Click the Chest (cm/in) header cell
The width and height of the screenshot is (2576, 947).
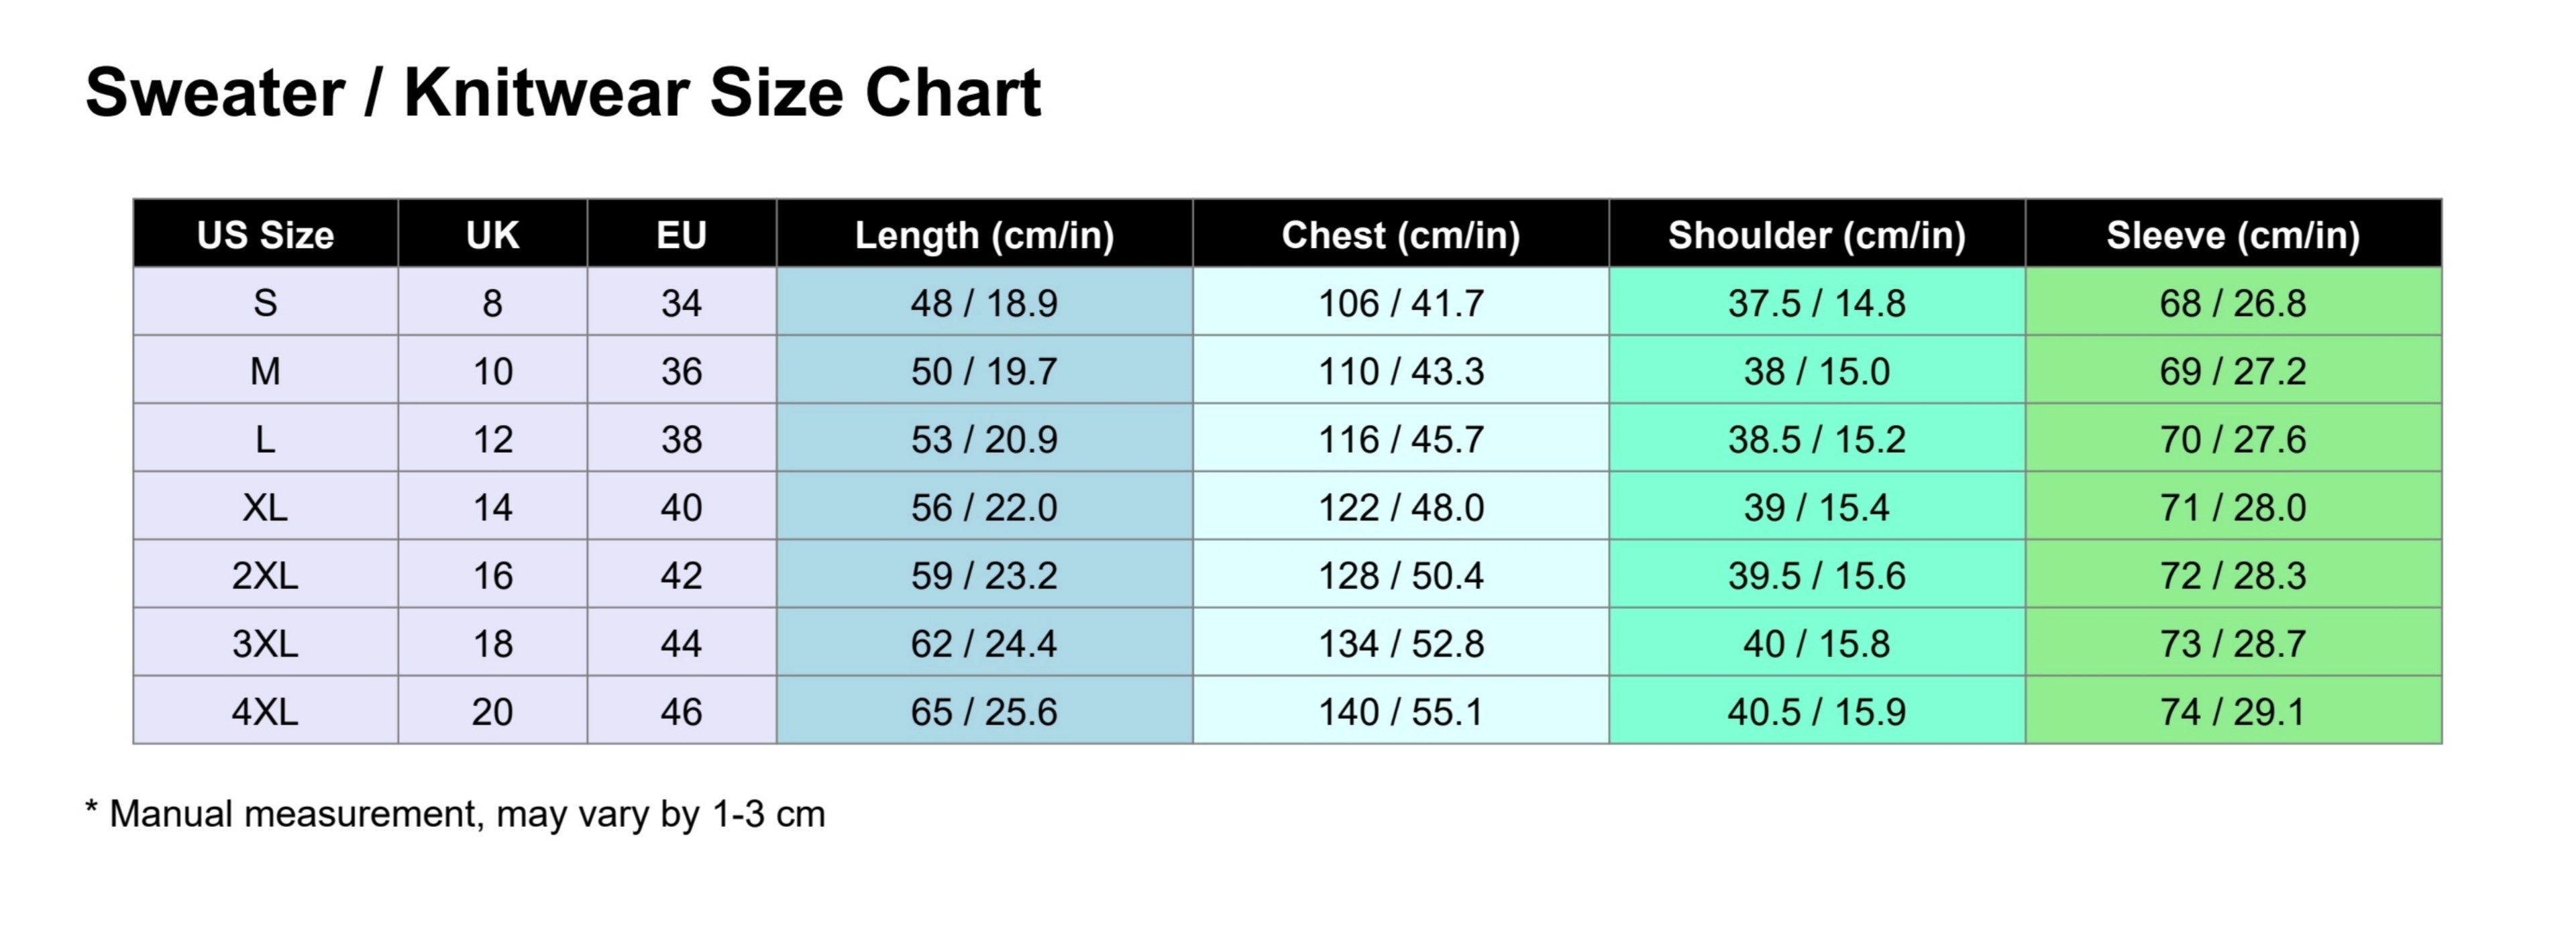1400,235
